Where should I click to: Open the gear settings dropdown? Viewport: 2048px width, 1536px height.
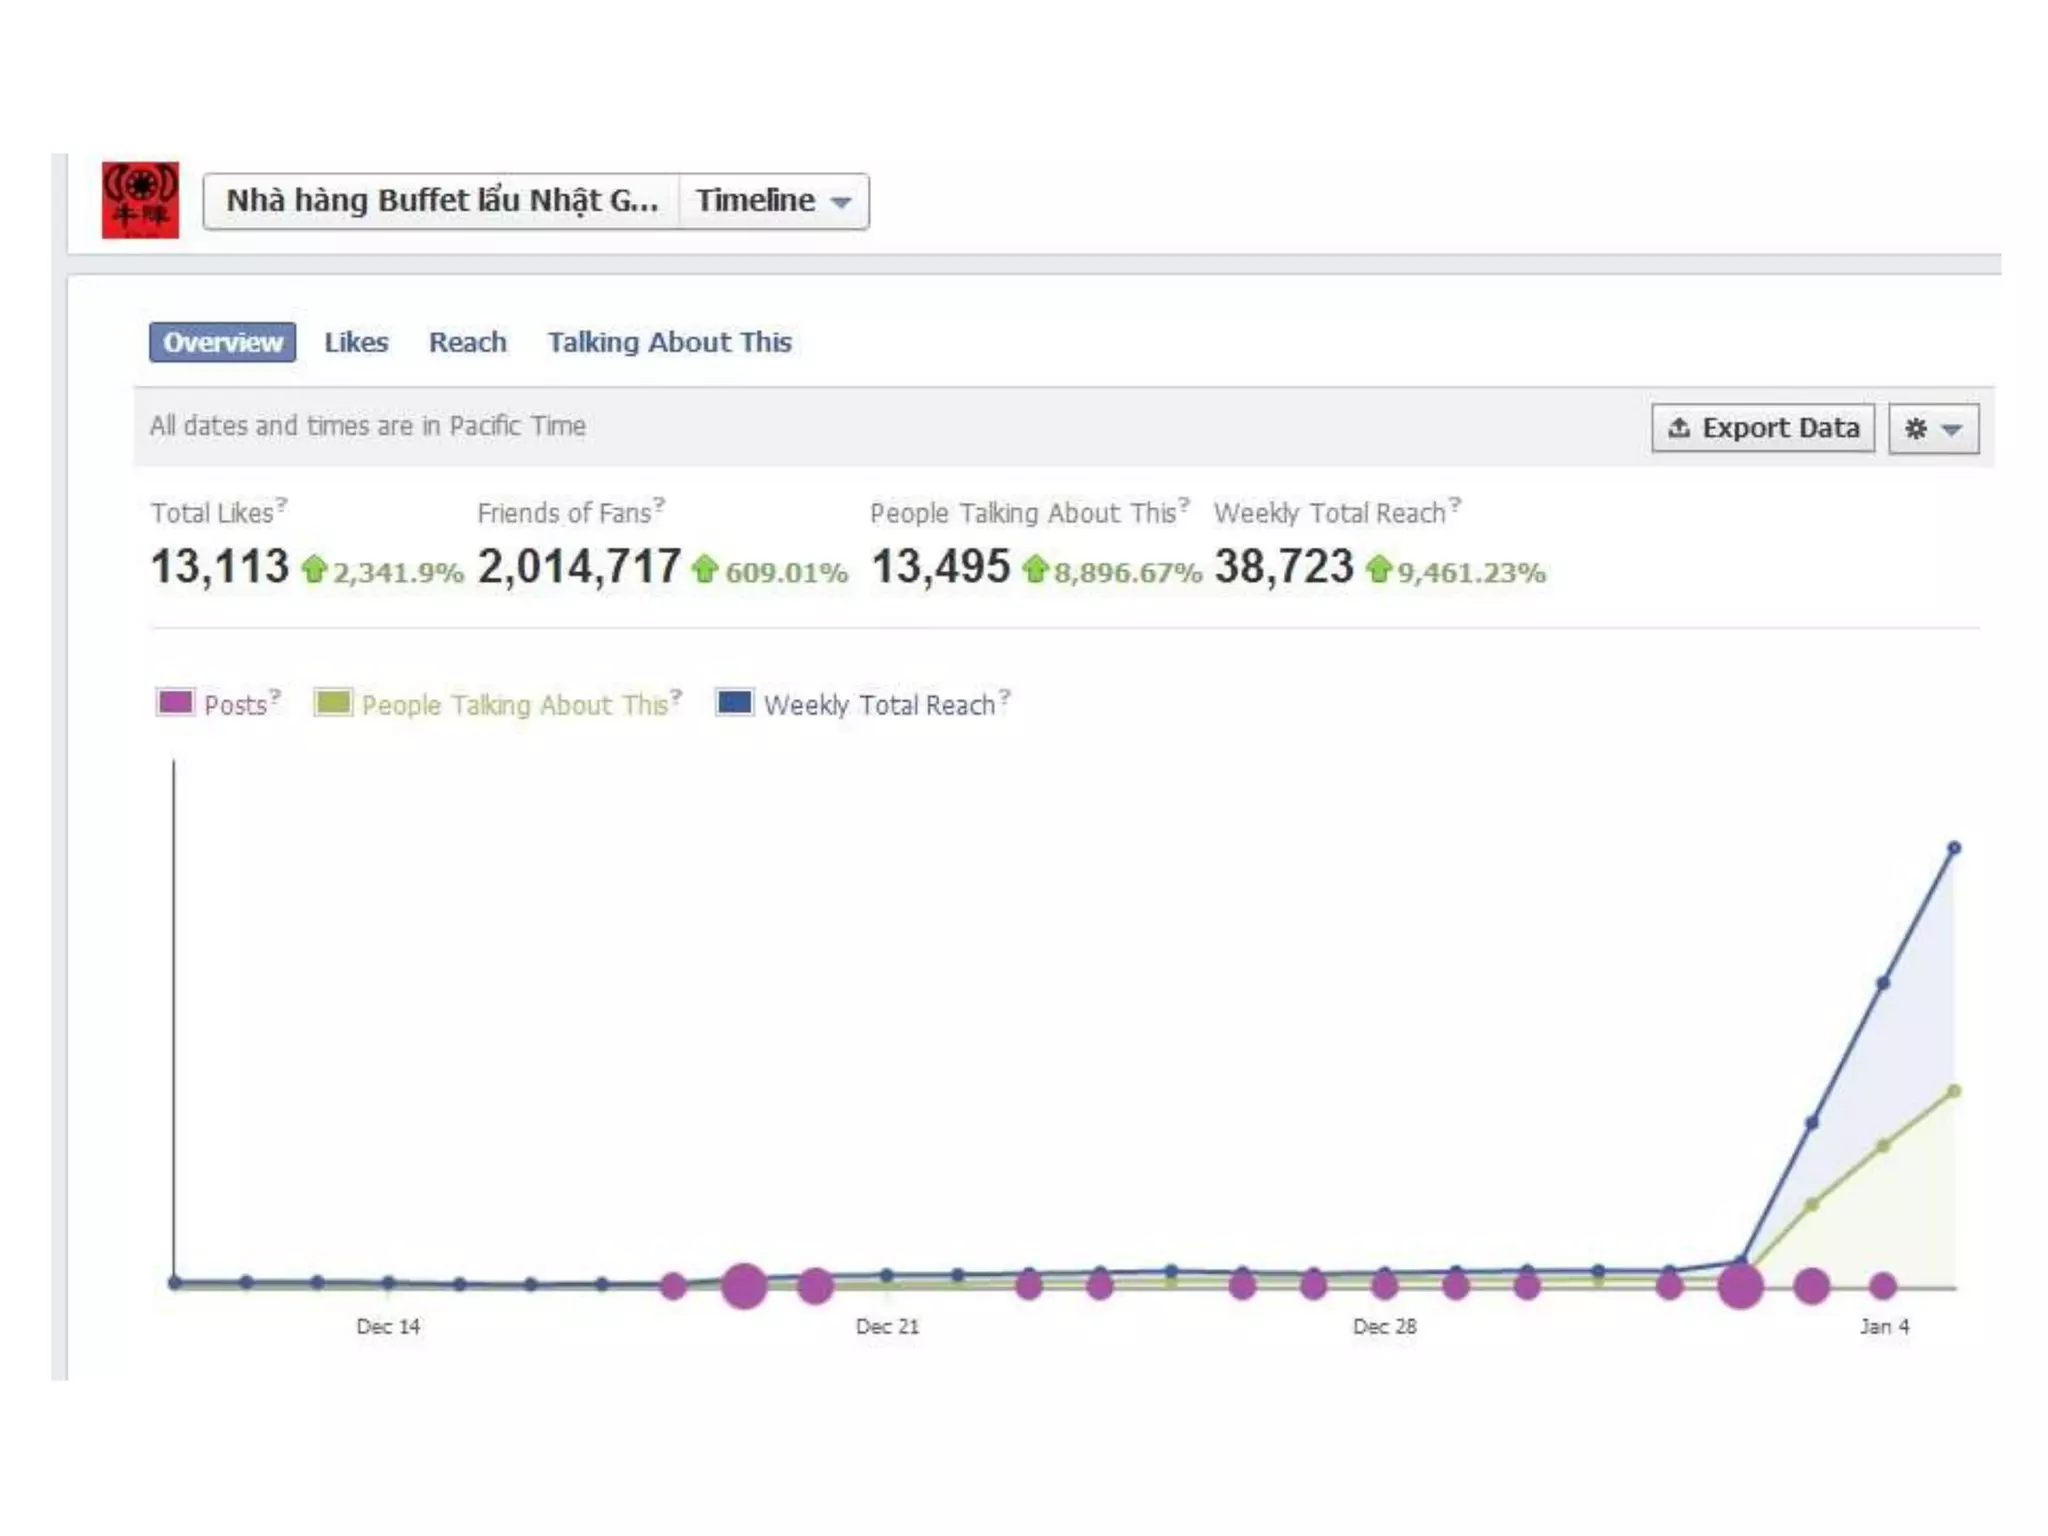(x=1933, y=429)
